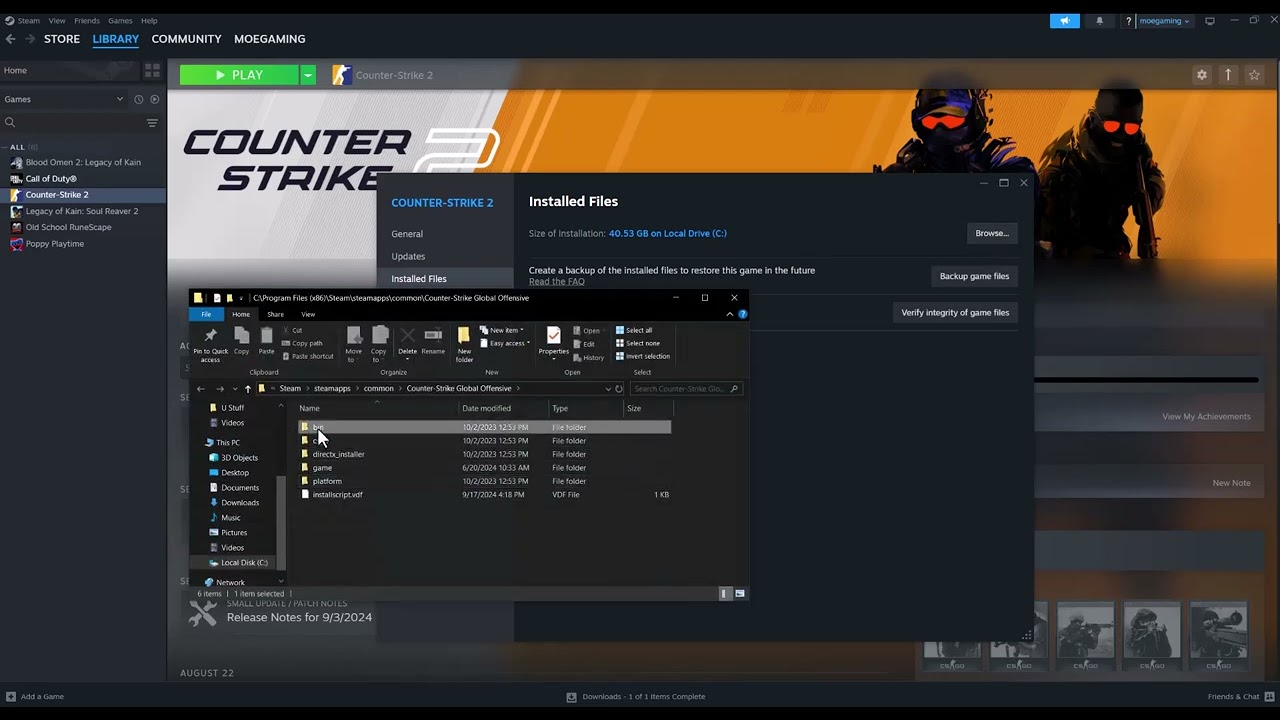Click the Rename icon in Organize group
Image resolution: width=1280 pixels, height=720 pixels.
433,341
